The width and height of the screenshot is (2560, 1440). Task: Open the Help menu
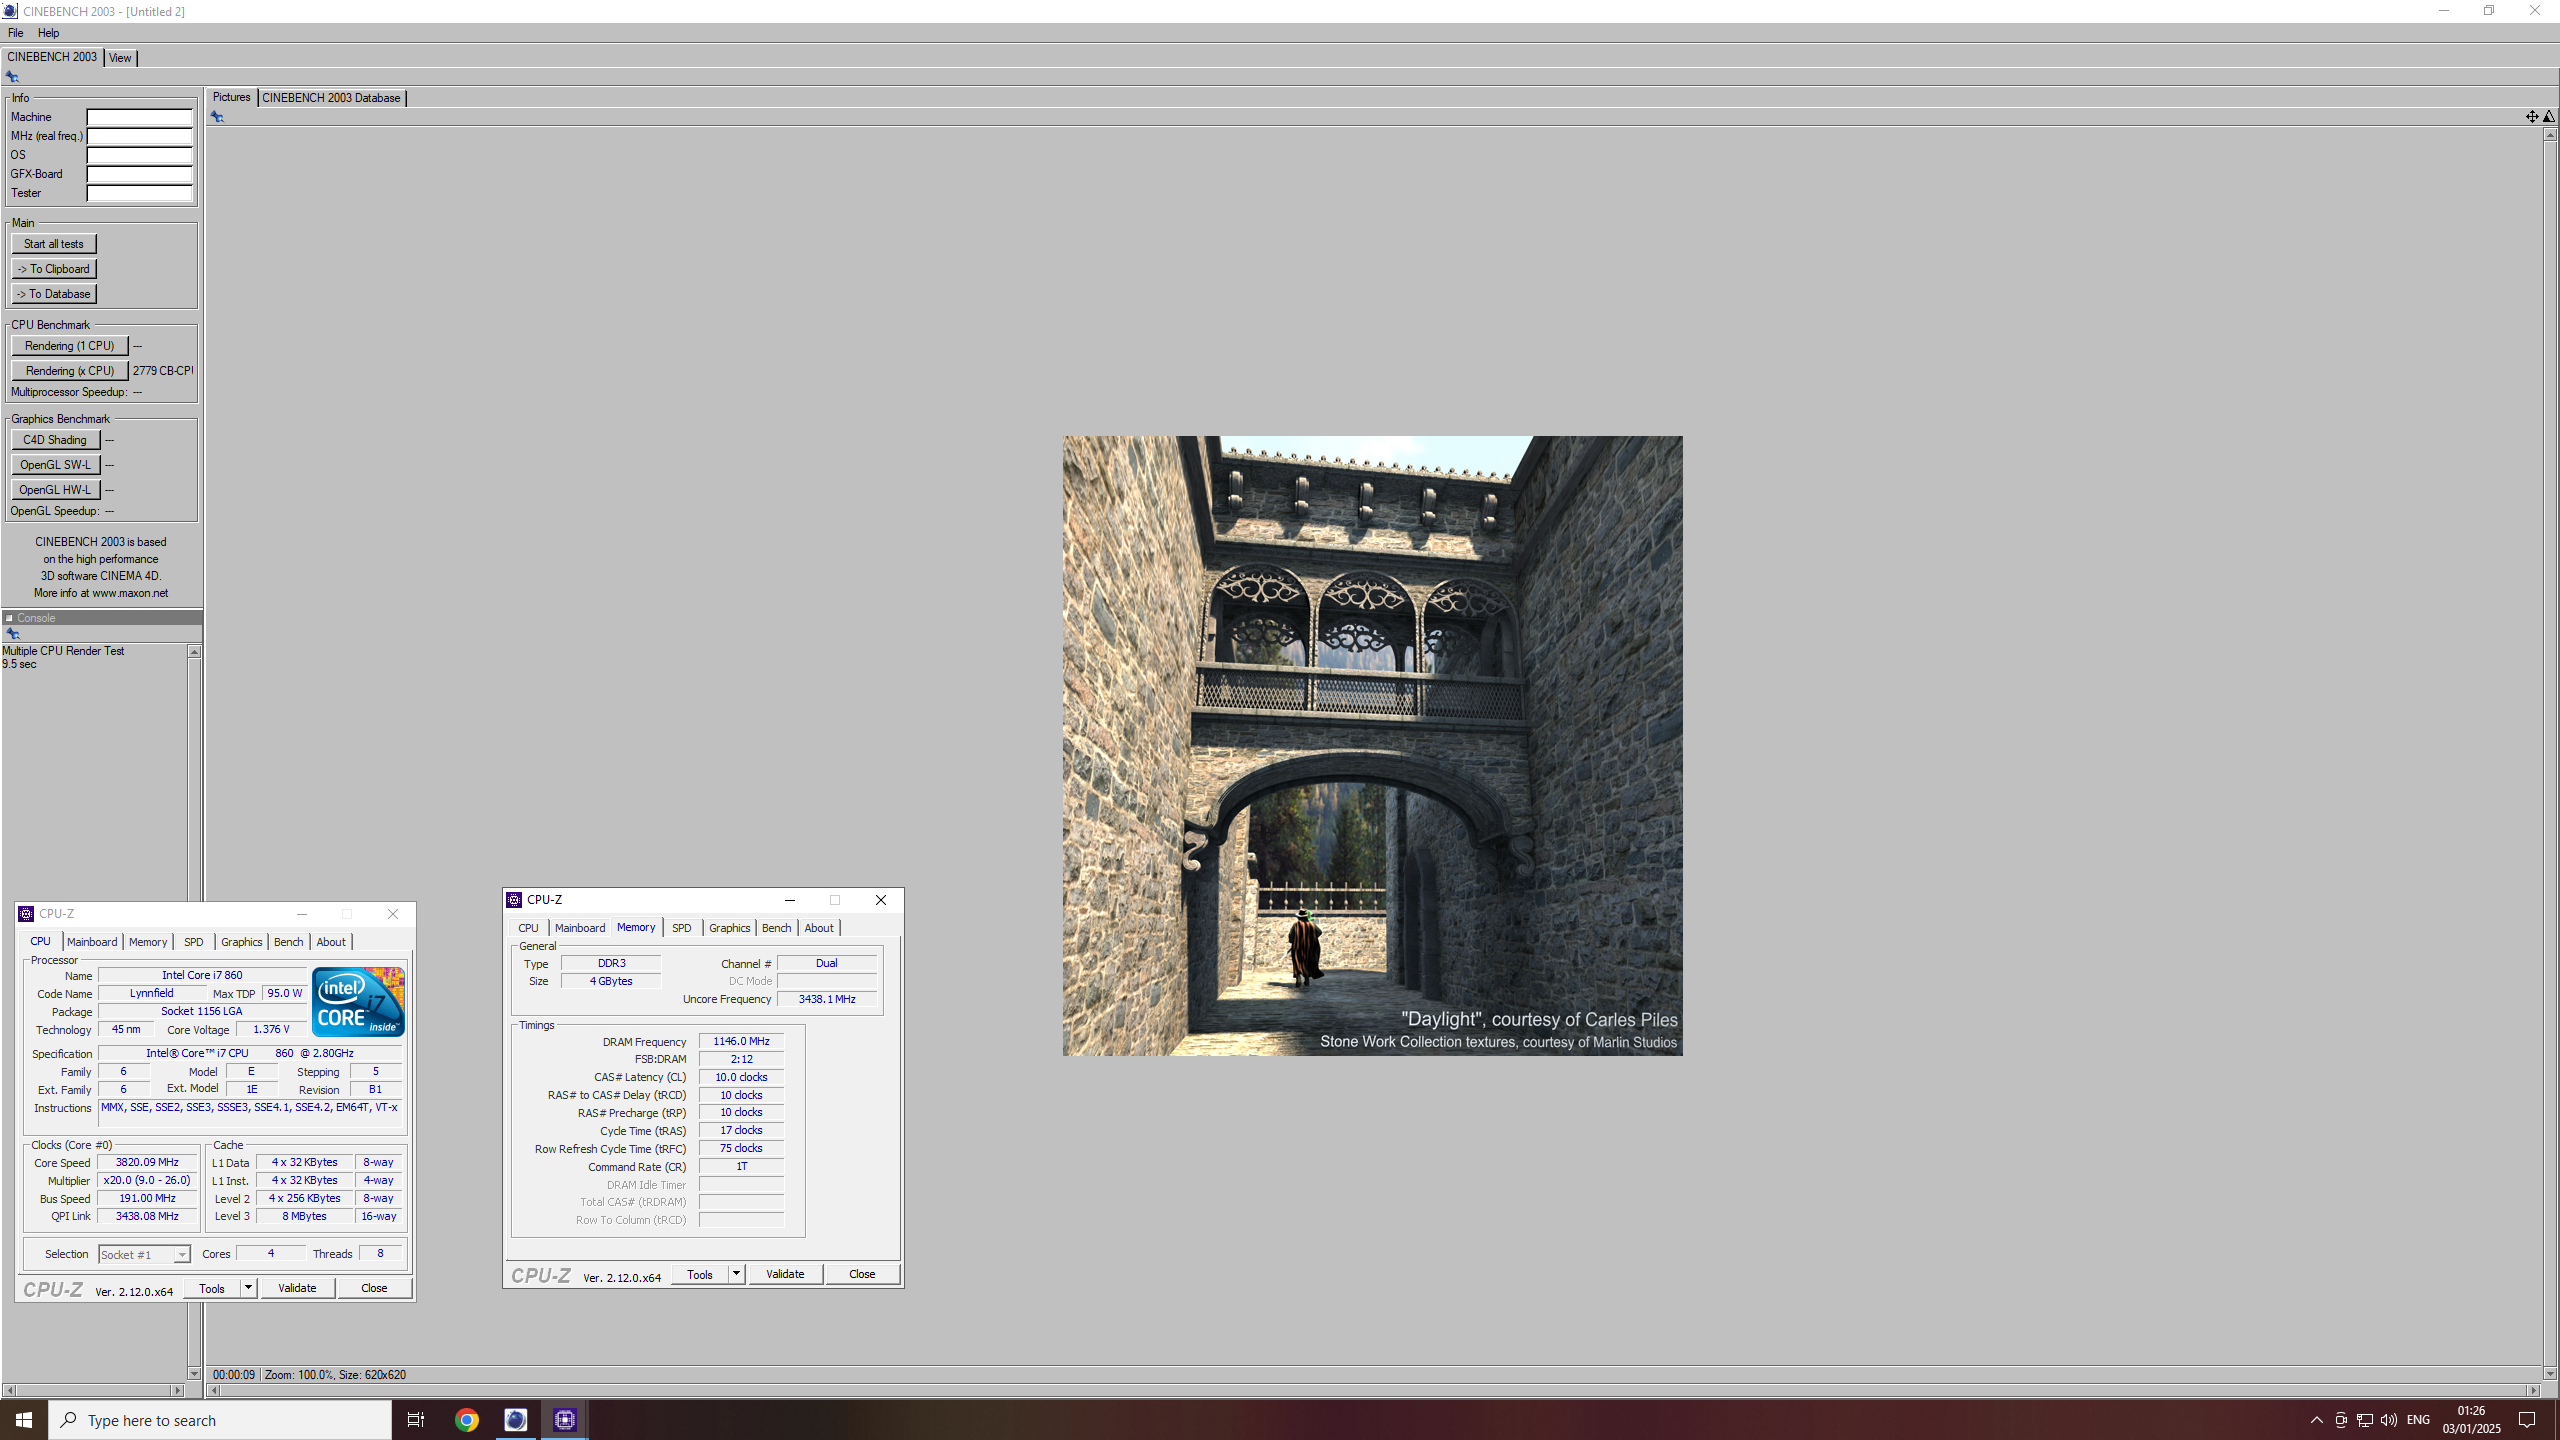click(x=48, y=33)
